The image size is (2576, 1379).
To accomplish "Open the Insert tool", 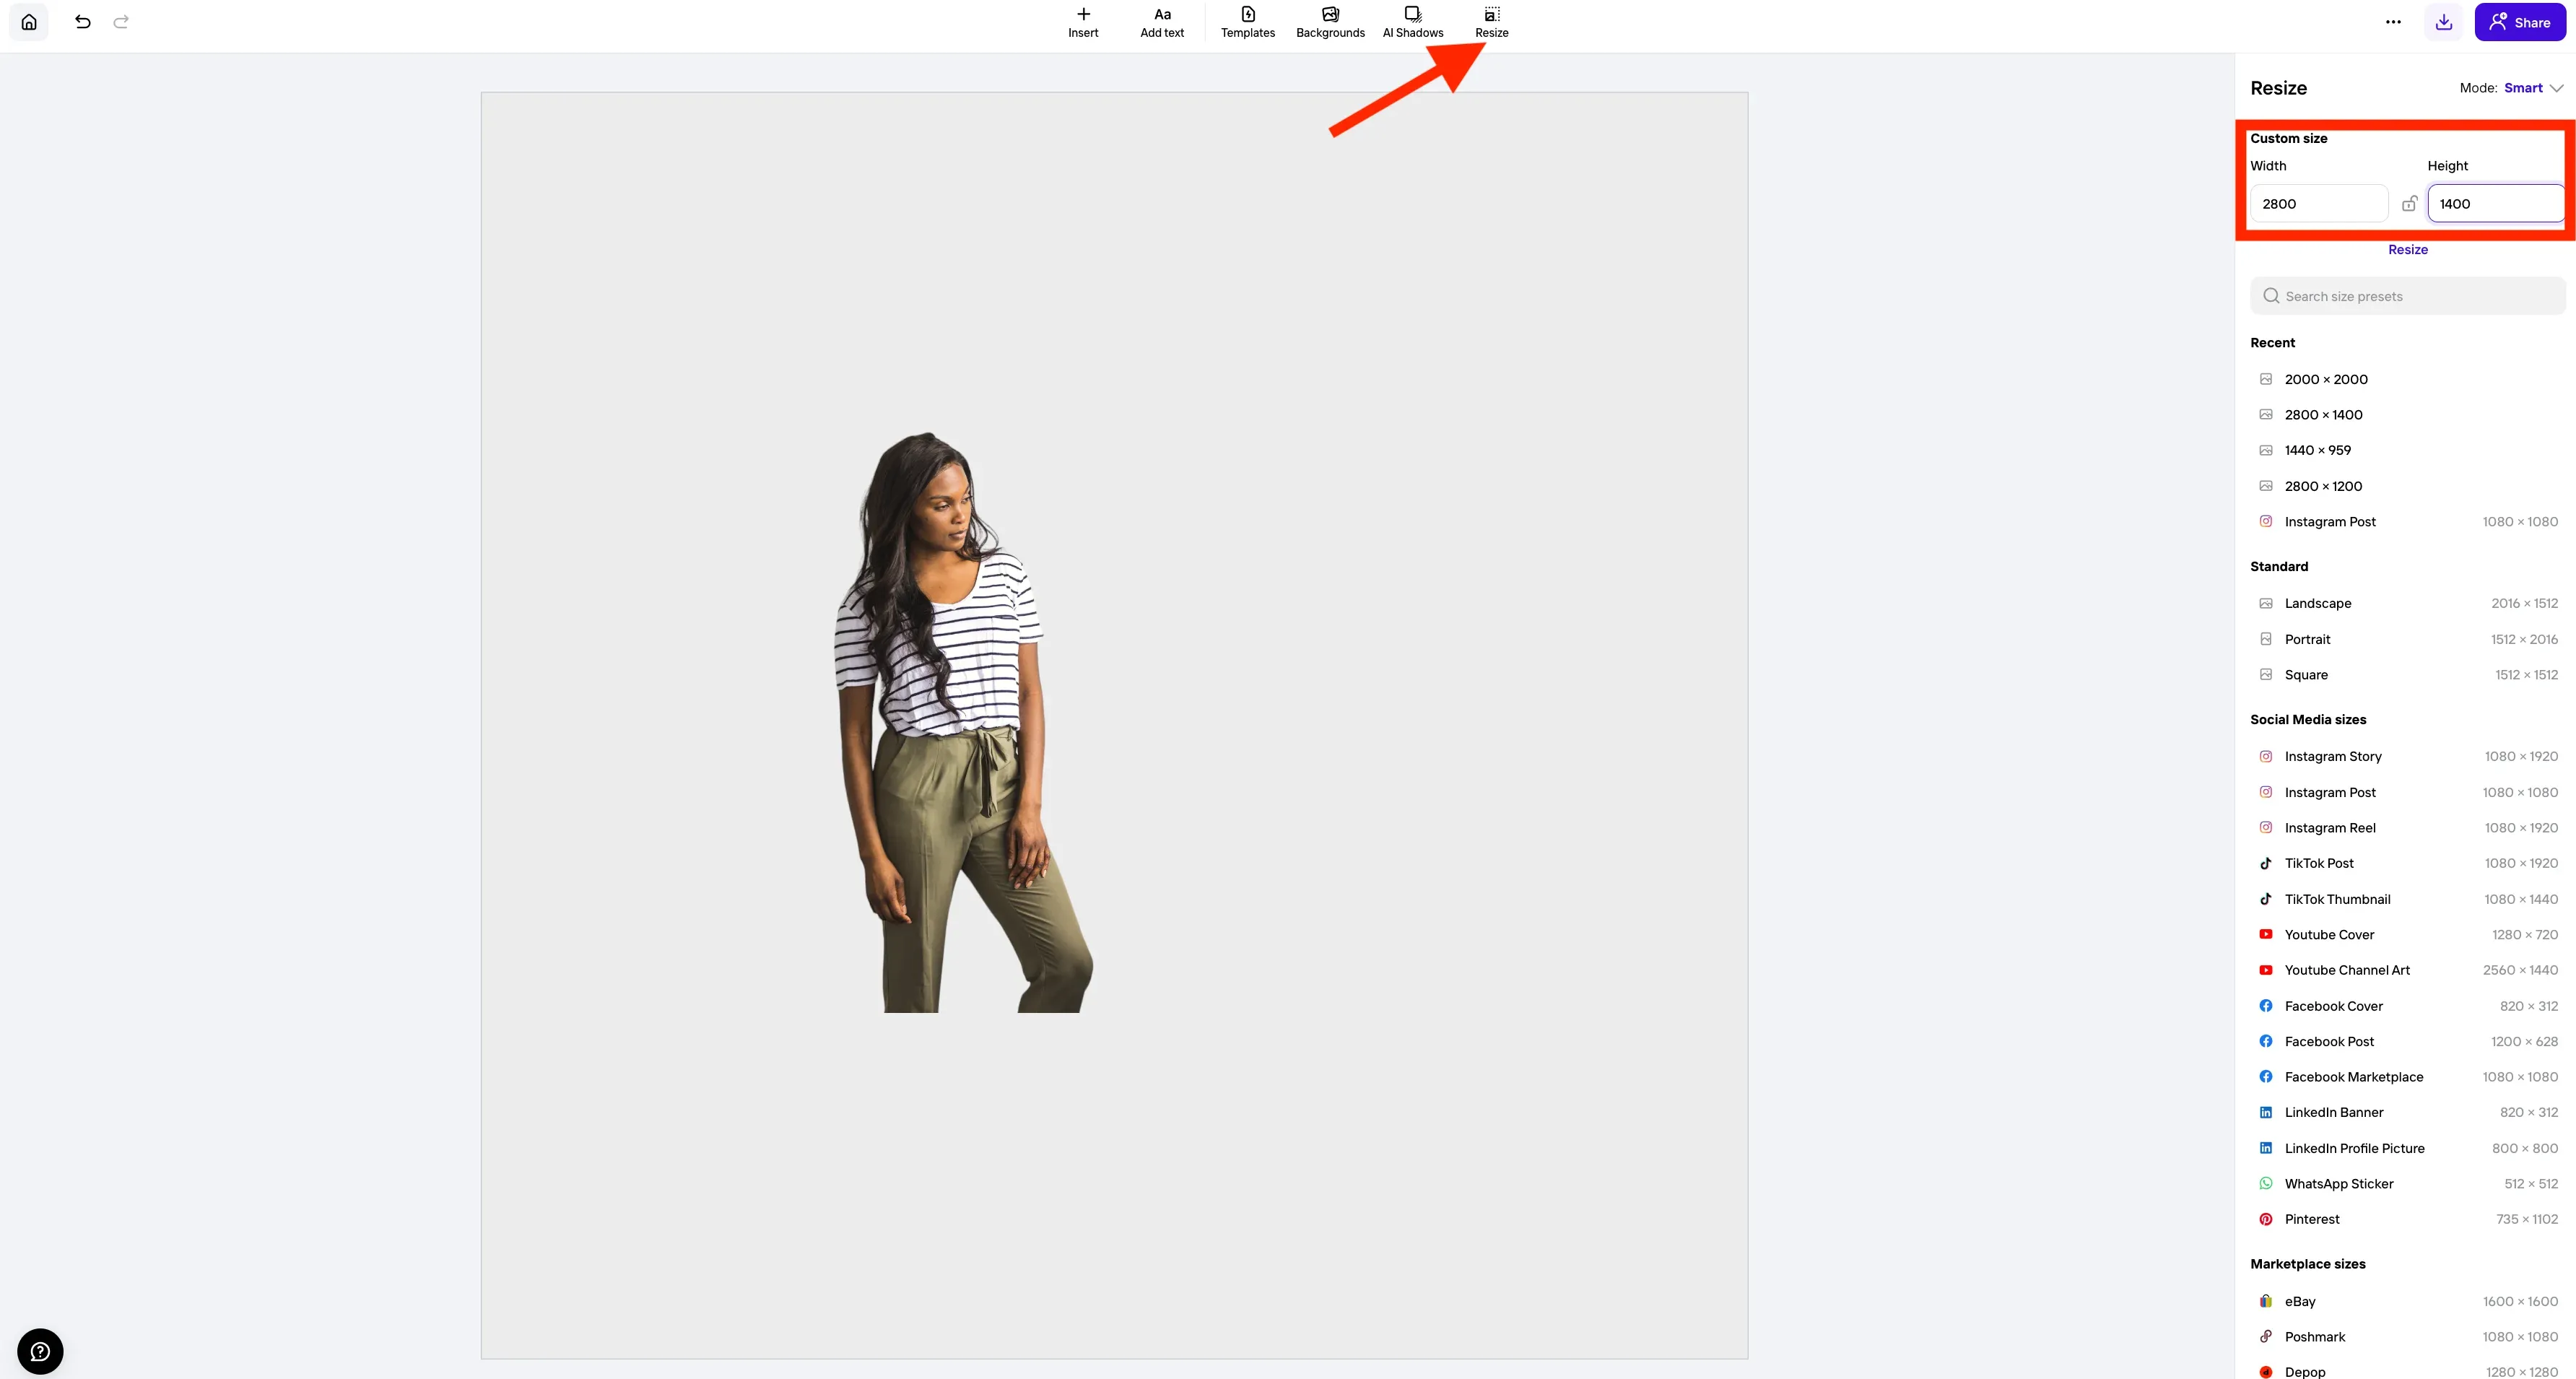I will [x=1083, y=22].
